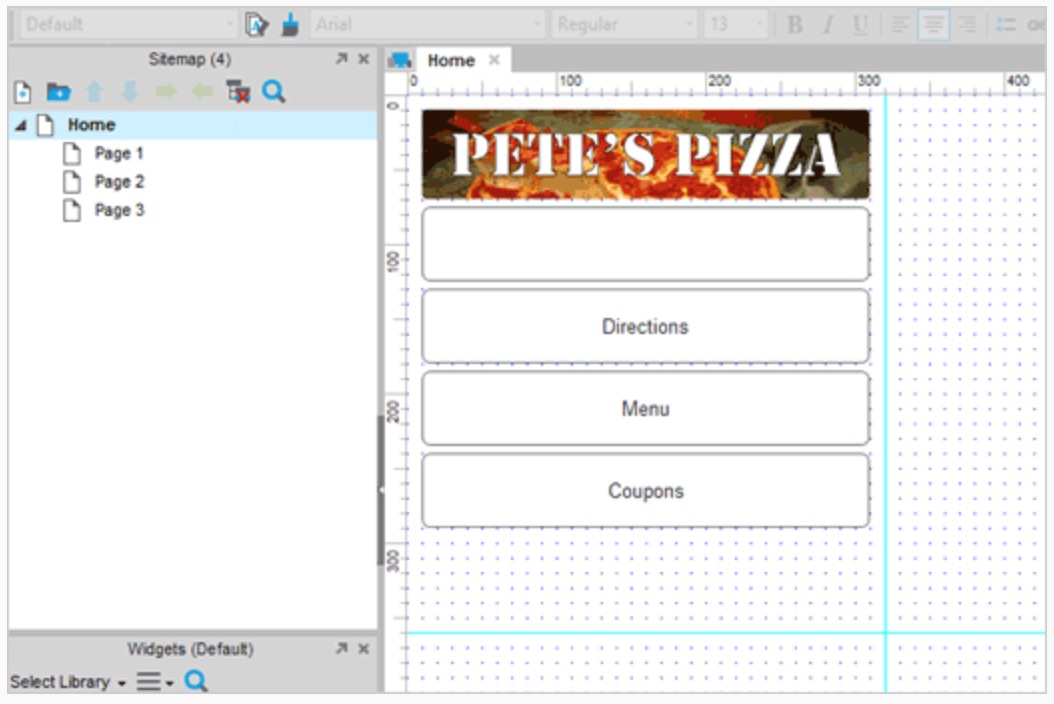Pop out the Sitemap panel
Screen dimensions: 1054x704
click(341, 59)
